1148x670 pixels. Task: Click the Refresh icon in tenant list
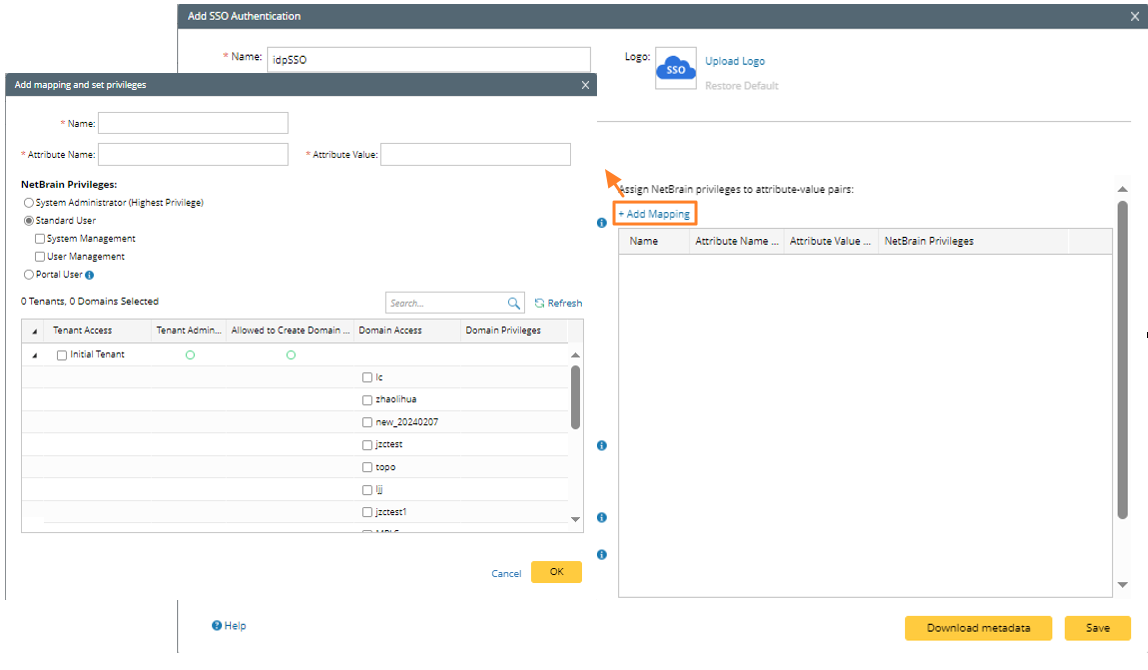tap(540, 303)
